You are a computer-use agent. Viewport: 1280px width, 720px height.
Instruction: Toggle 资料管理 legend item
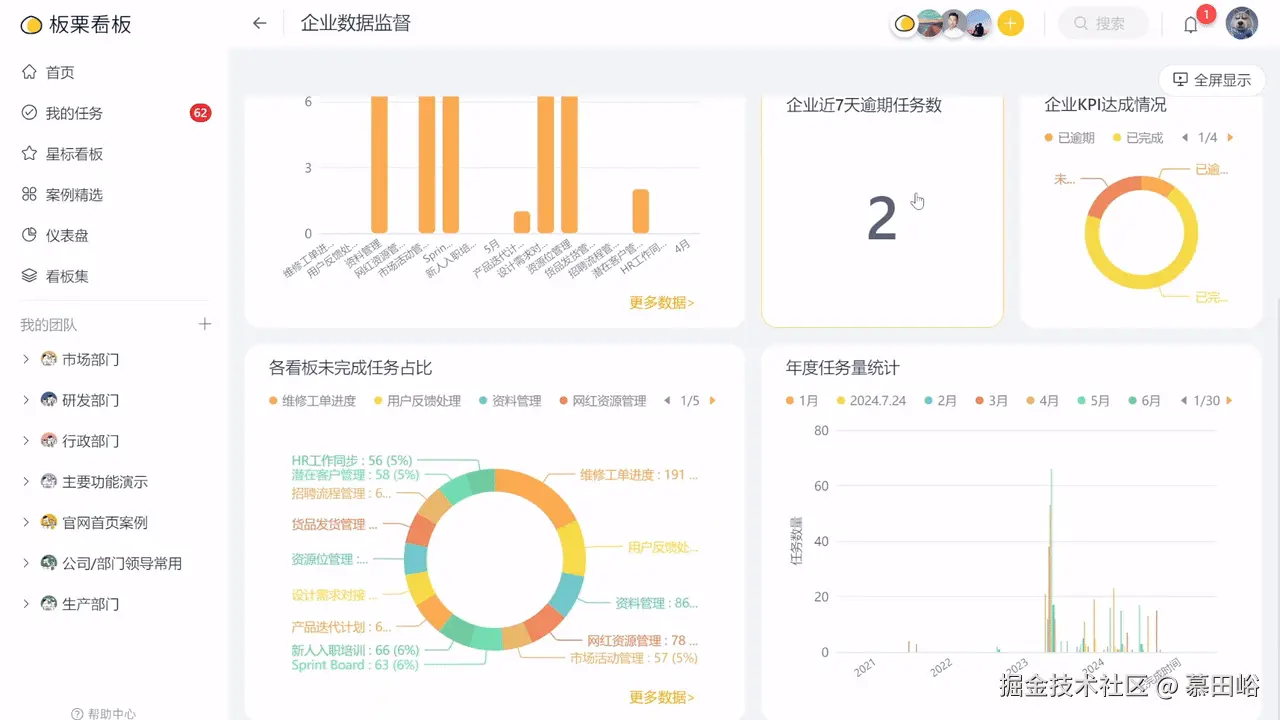pos(510,401)
